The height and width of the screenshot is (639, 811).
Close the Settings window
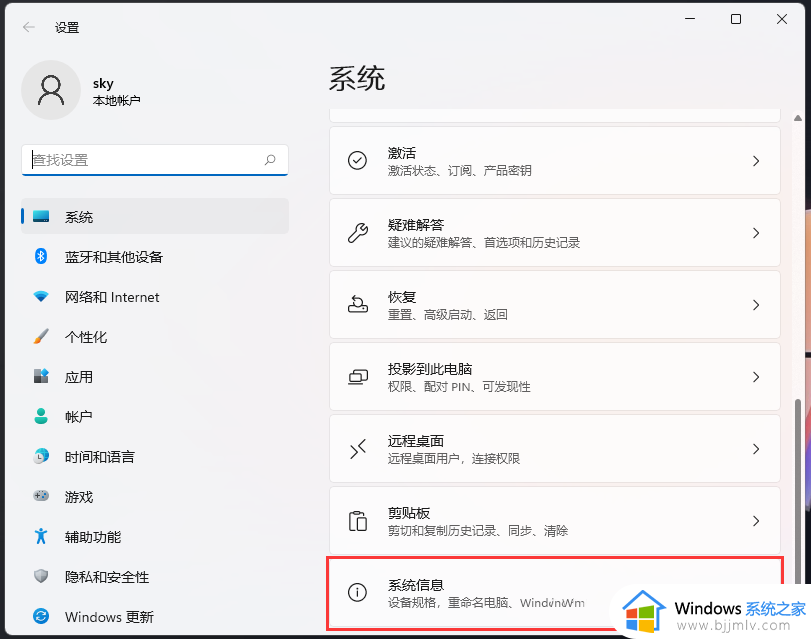pyautogui.click(x=782, y=19)
